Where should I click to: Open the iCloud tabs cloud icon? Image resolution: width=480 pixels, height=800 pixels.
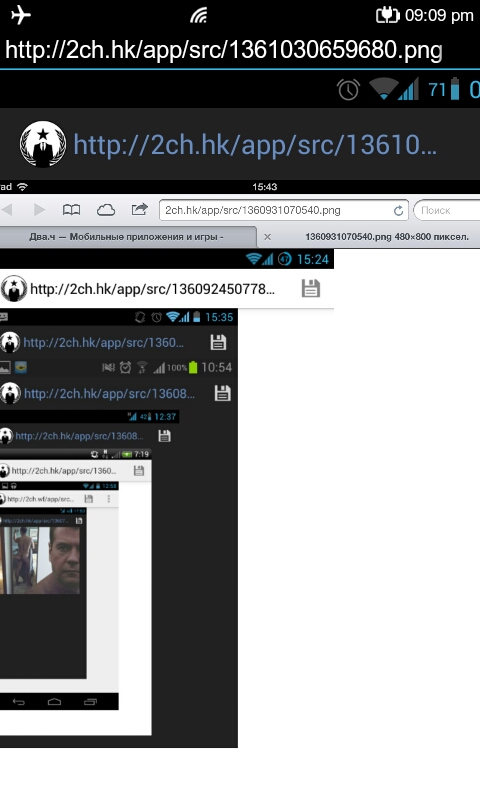[106, 210]
